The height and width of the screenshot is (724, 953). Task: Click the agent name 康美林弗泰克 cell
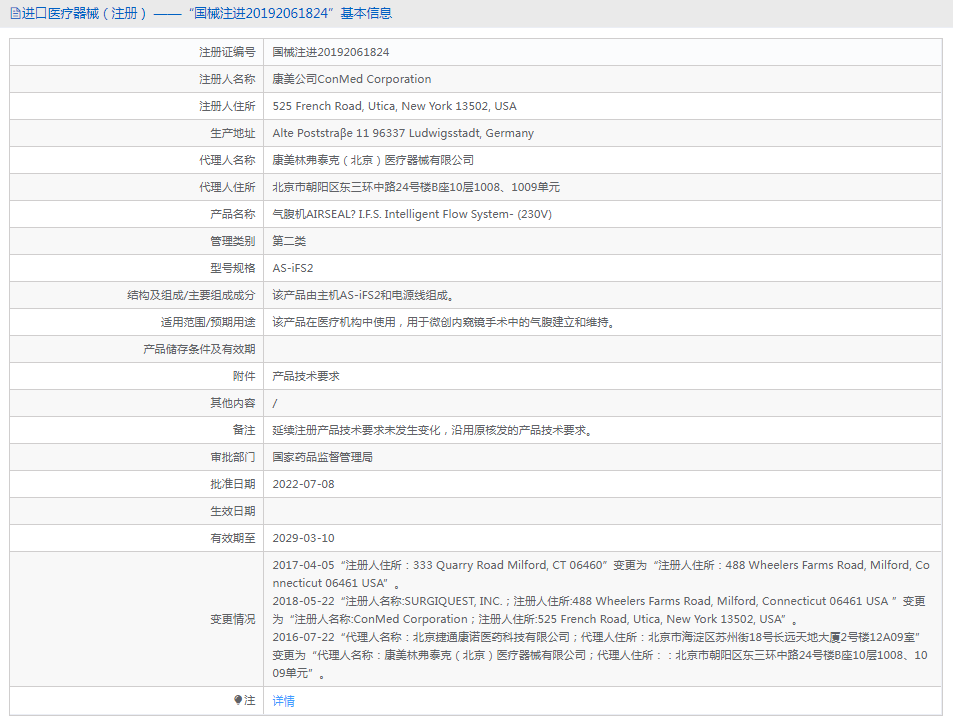(373, 160)
